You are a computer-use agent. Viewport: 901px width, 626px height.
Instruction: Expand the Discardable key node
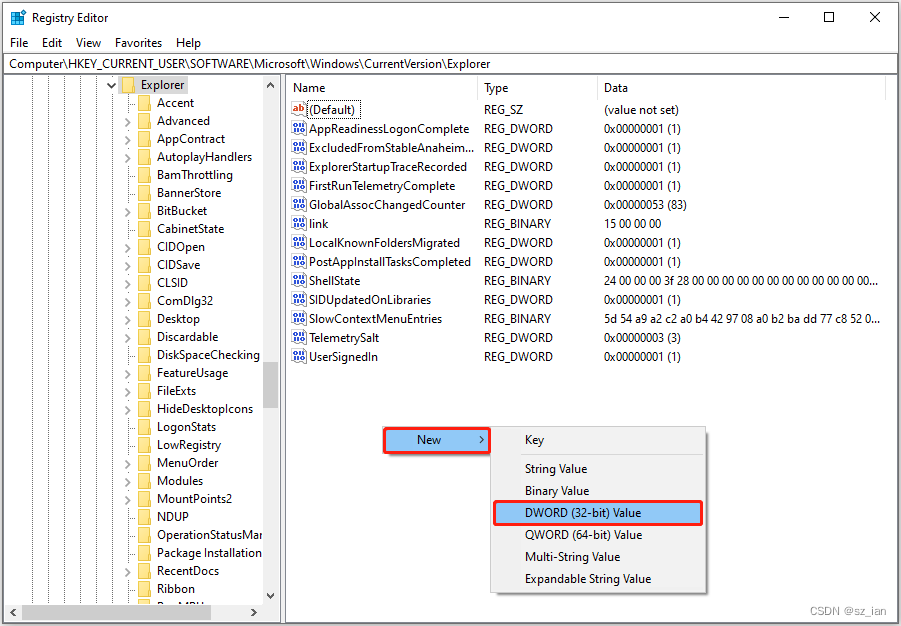[x=128, y=337]
